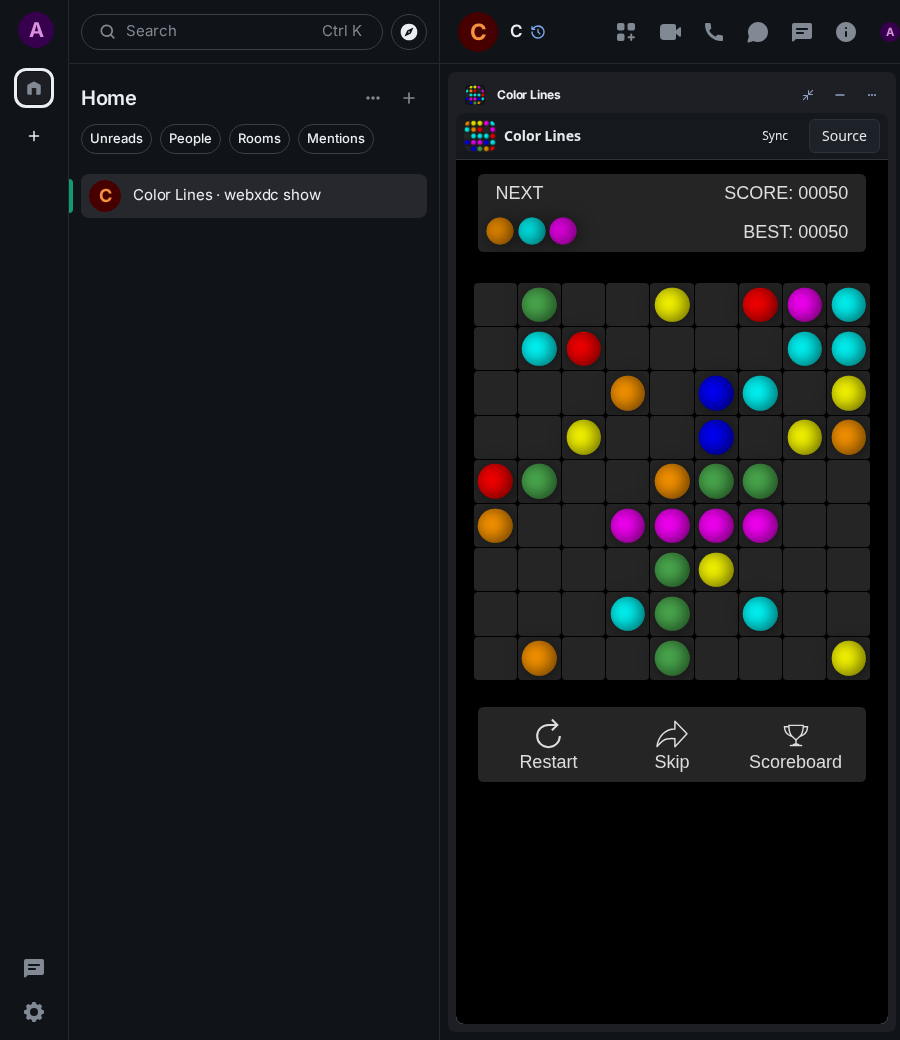Open the Color Lines webxdc show room
Image resolution: width=900 pixels, height=1040 pixels.
(x=254, y=196)
